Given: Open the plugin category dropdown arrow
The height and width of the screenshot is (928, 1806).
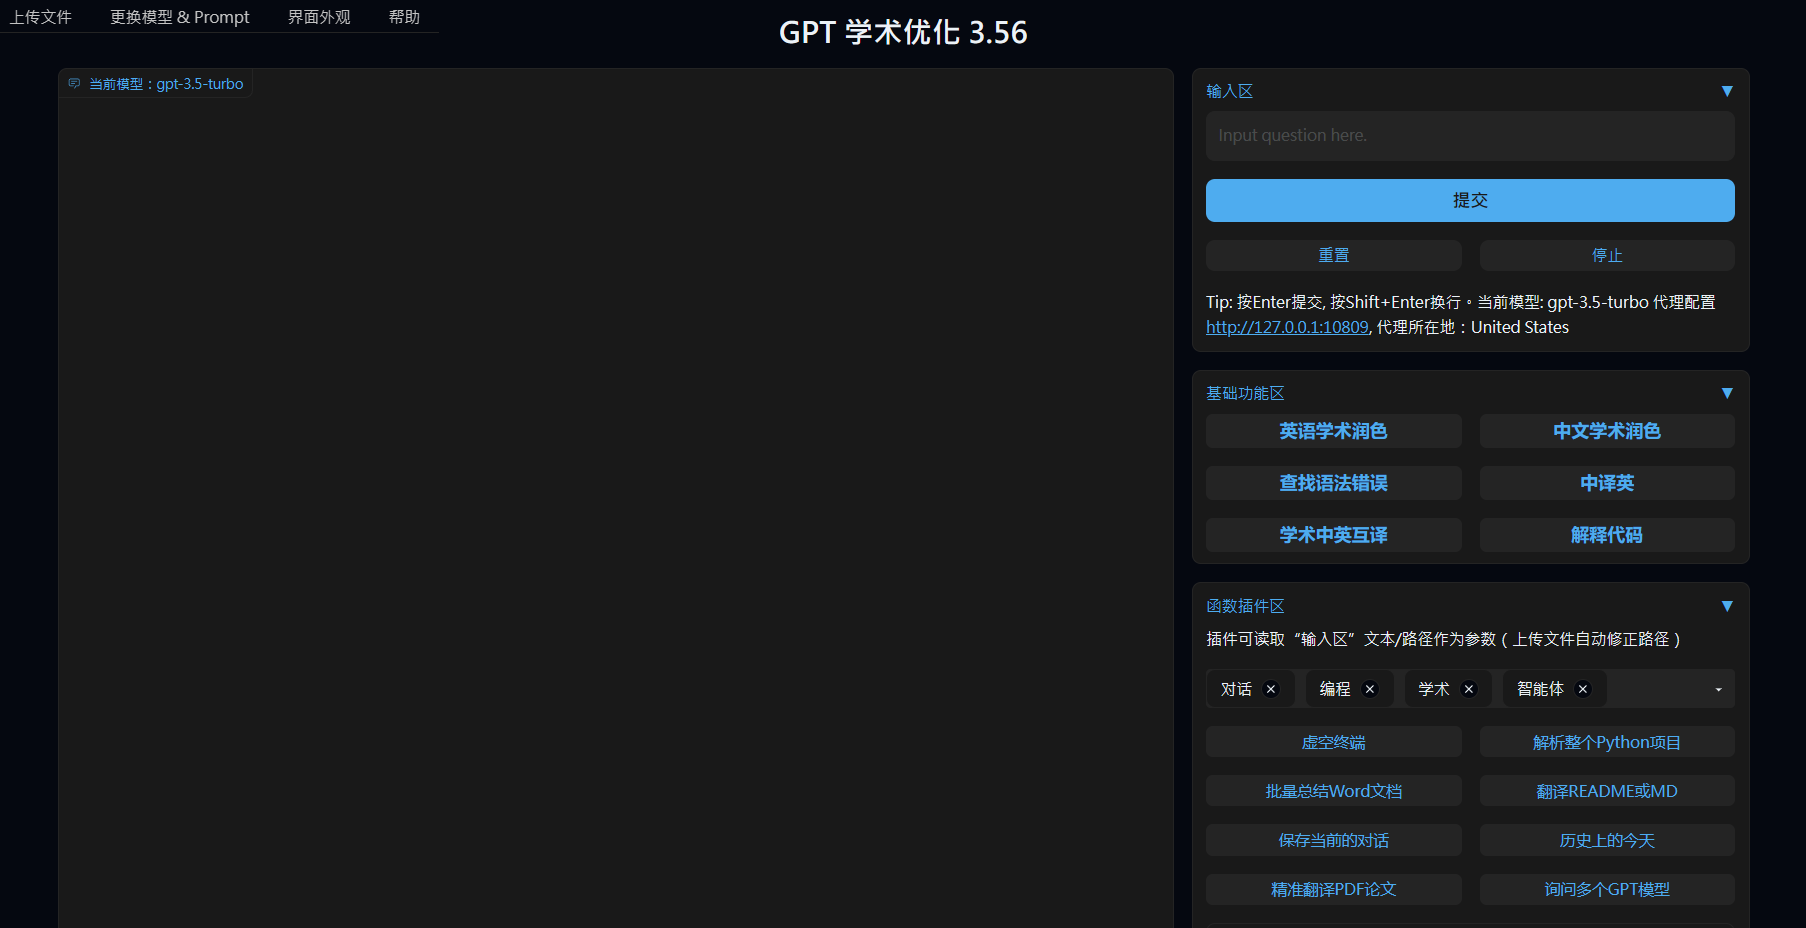Looking at the screenshot, I should 1719,689.
